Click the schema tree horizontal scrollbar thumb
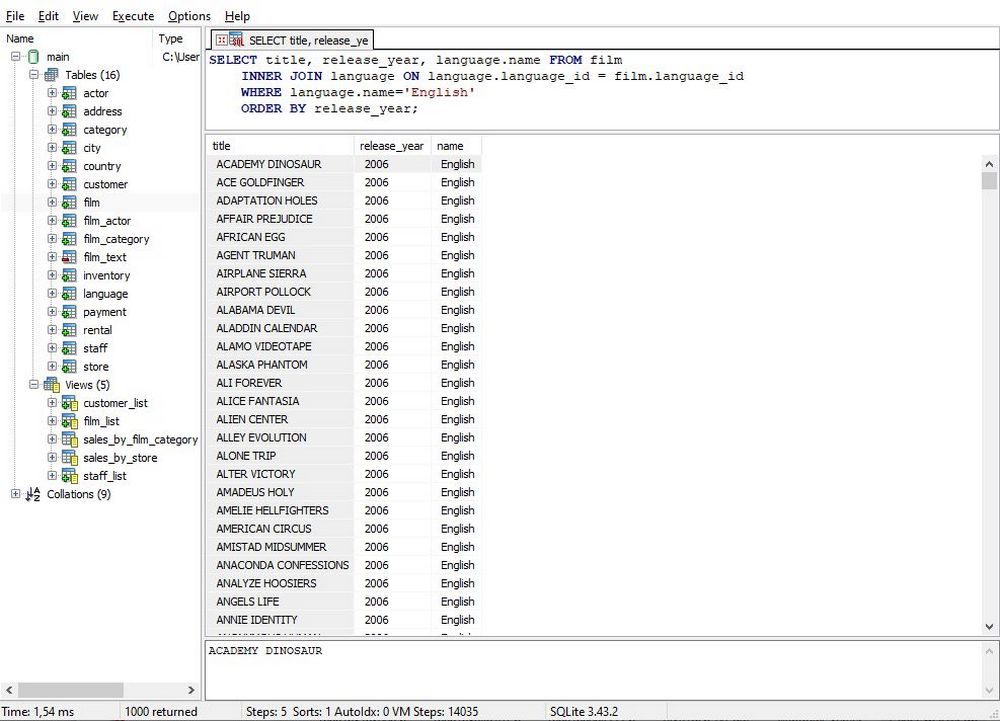The width and height of the screenshot is (1000, 721). coord(70,690)
